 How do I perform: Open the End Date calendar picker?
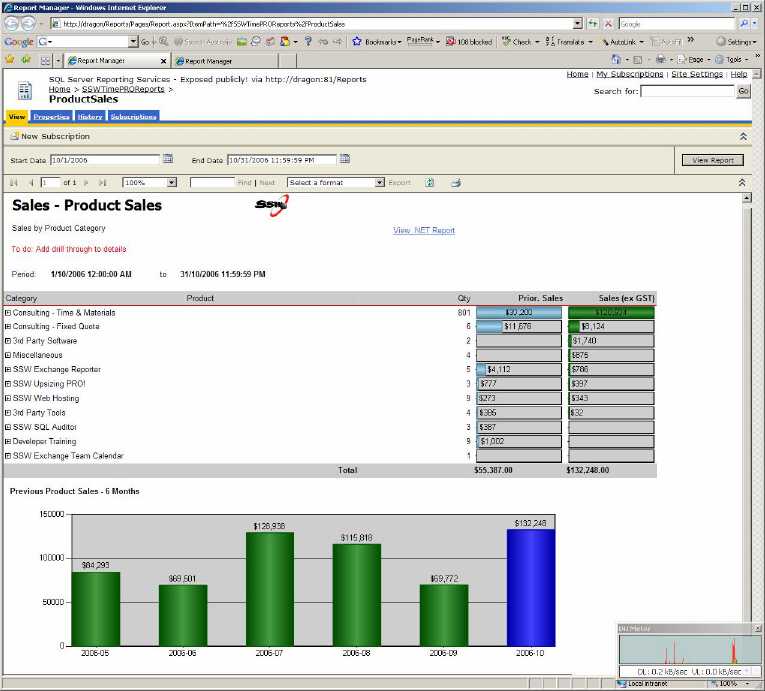[x=345, y=159]
